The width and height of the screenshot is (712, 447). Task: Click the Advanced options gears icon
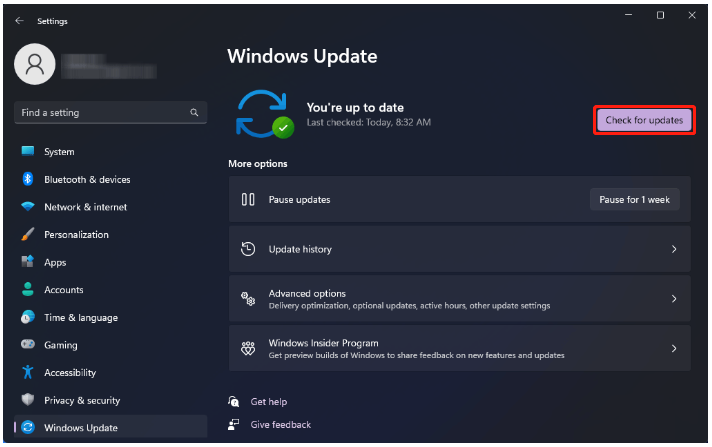point(248,298)
